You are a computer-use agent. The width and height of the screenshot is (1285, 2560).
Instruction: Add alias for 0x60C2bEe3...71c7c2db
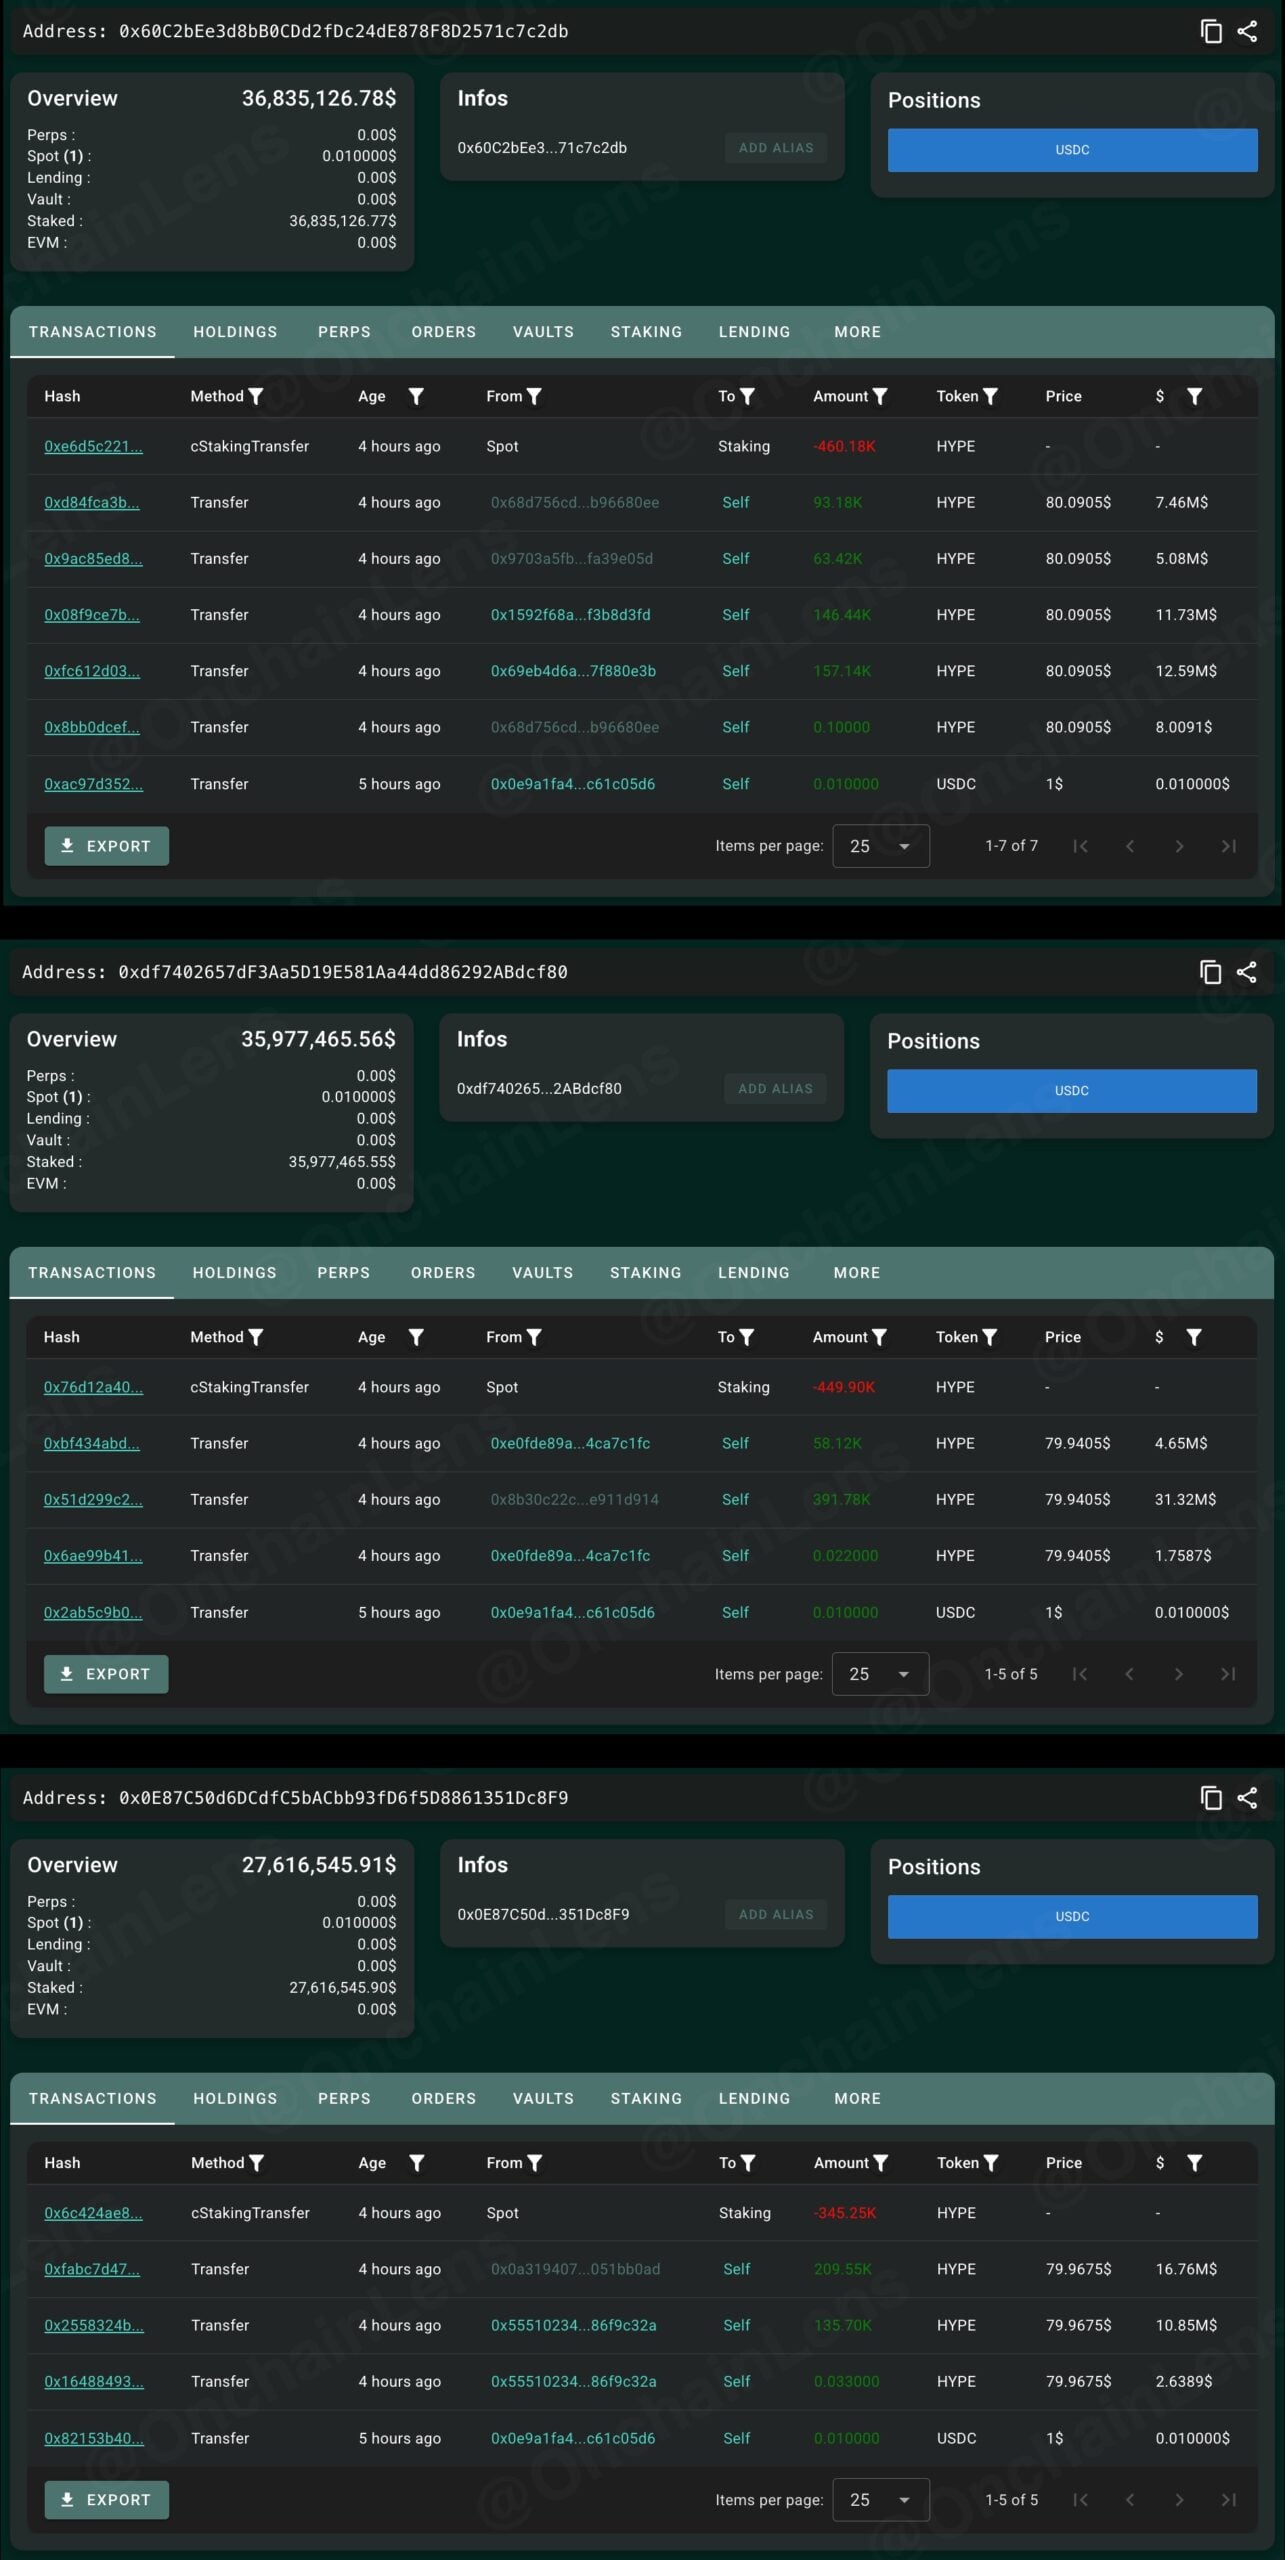point(776,148)
